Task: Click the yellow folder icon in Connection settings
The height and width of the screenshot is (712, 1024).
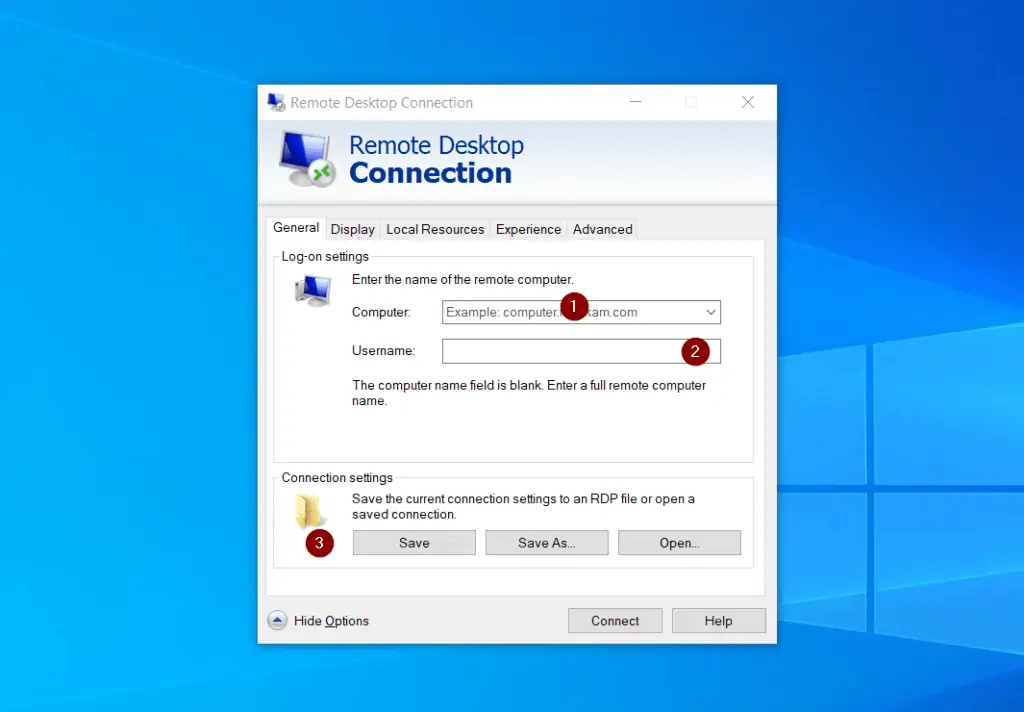Action: (x=311, y=507)
